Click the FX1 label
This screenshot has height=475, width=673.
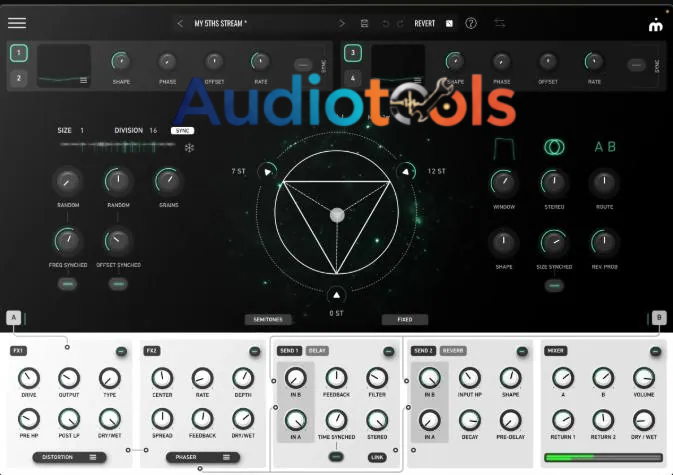click(18, 351)
